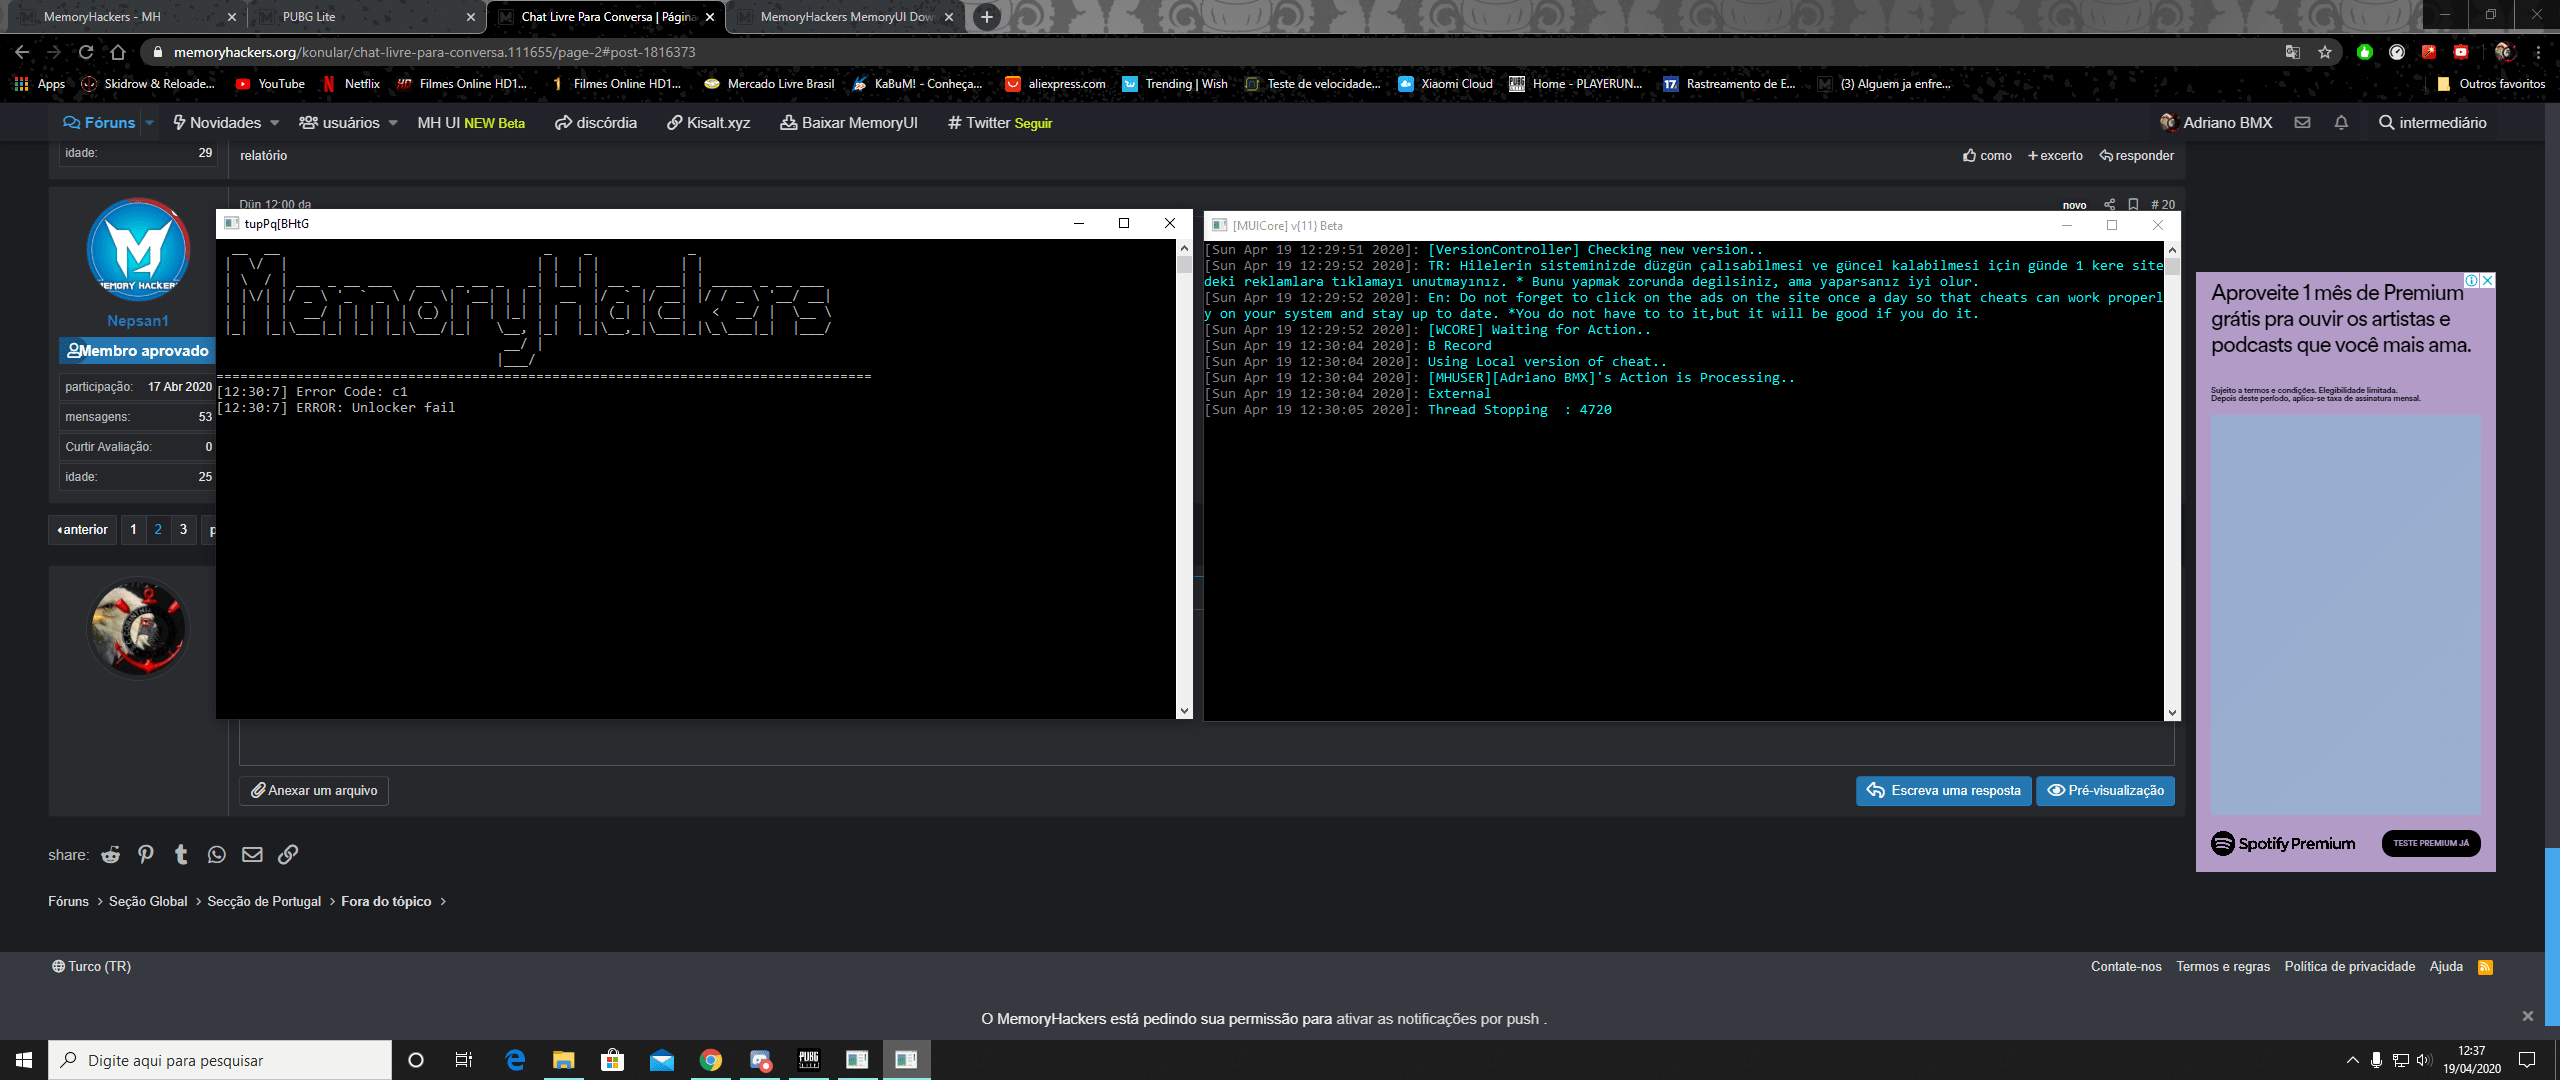Open the Baixar MemoryUI navigation link
Image resolution: width=2560 pixels, height=1080 pixels.
[849, 123]
